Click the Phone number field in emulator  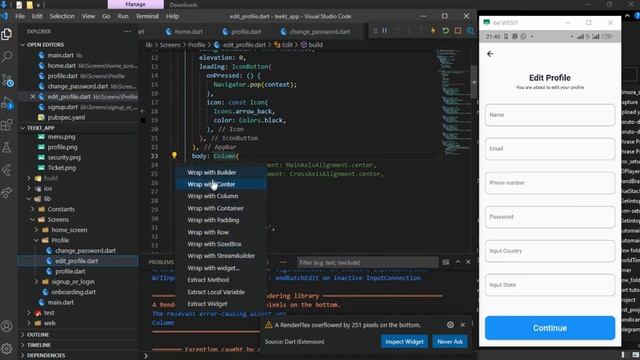[x=550, y=183]
